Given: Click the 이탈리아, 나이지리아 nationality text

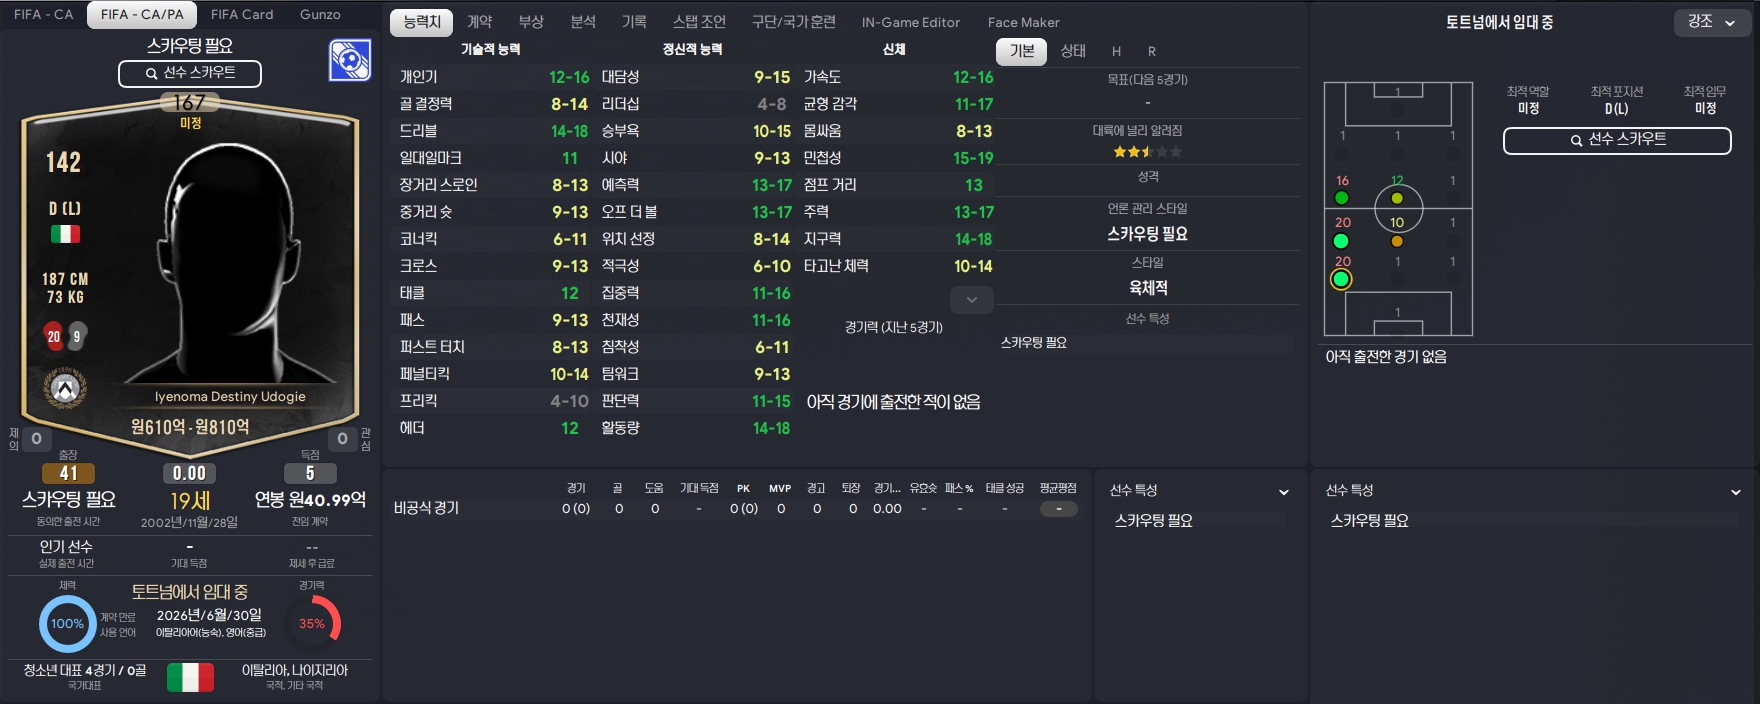Looking at the screenshot, I should coord(295,670).
